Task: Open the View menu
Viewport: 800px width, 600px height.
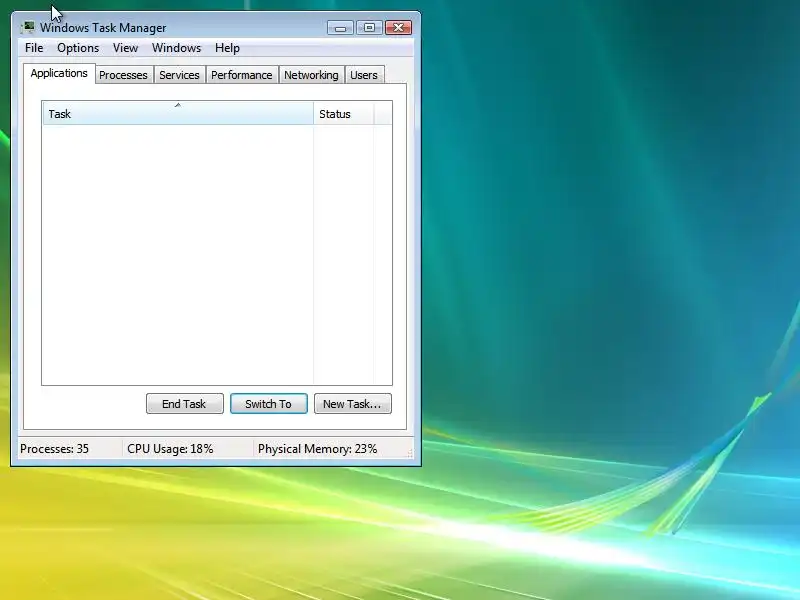Action: click(126, 48)
